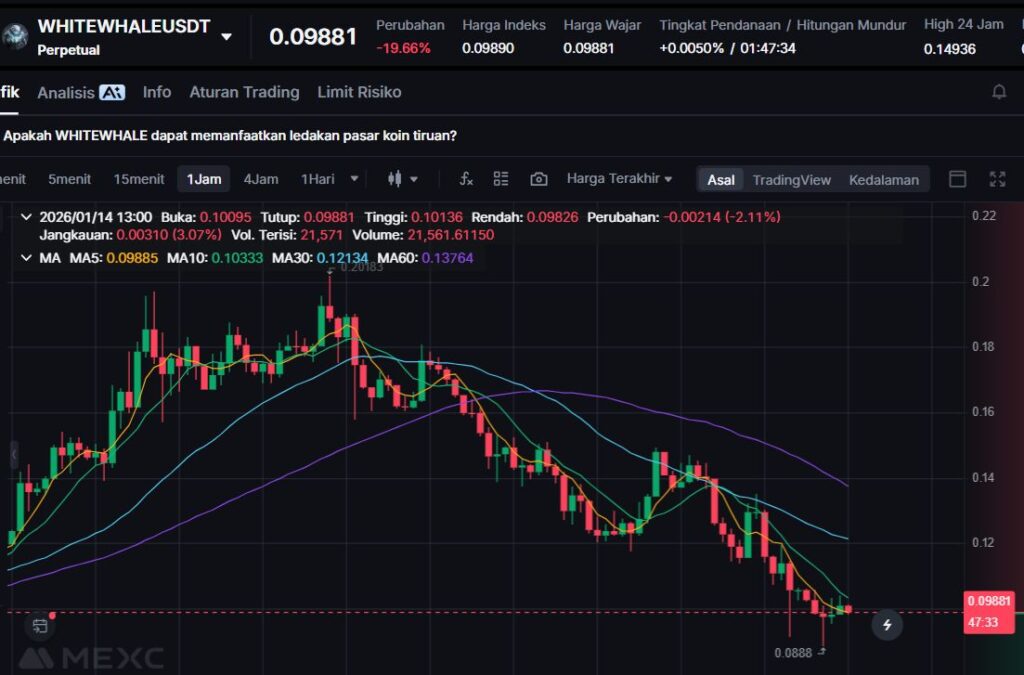The height and width of the screenshot is (675, 1024).
Task: Click the chart layout grid icon
Action: pyautogui.click(x=501, y=179)
